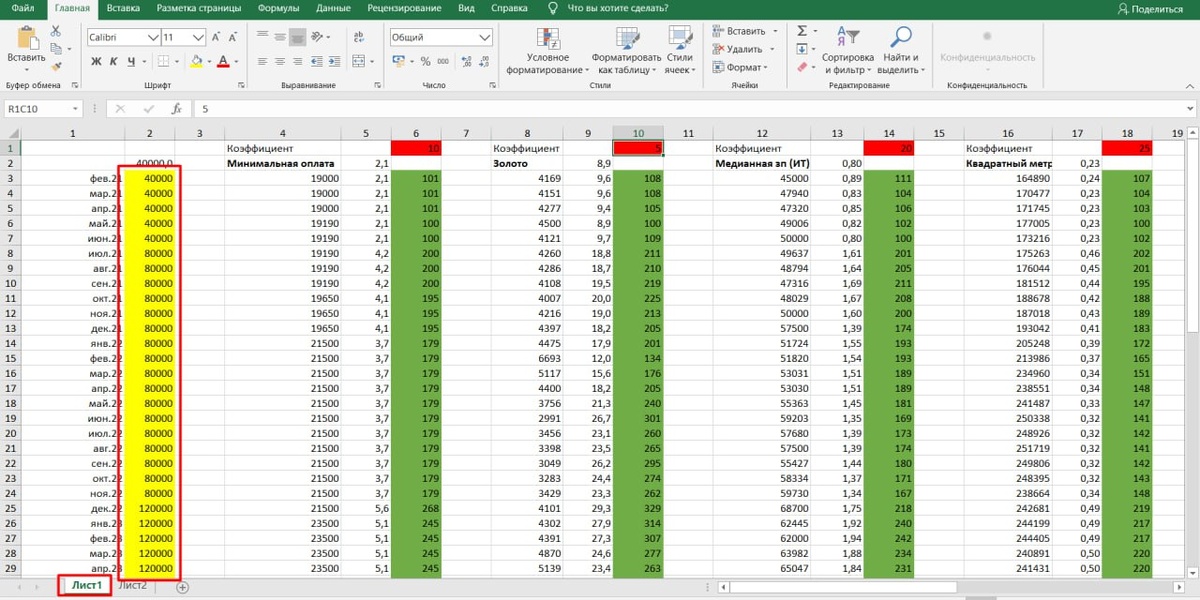Open Шрифт group dialog launcher
This screenshot has height=600, width=1200.
point(239,86)
